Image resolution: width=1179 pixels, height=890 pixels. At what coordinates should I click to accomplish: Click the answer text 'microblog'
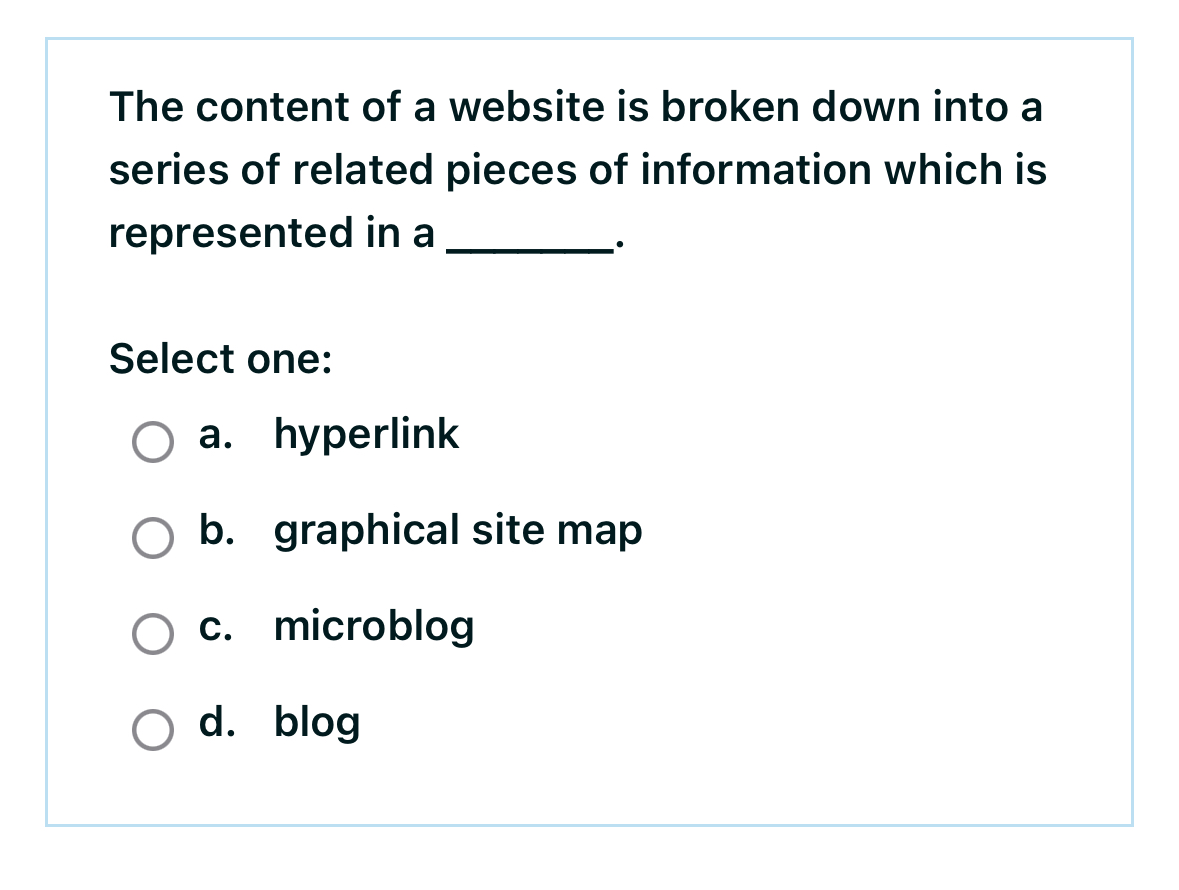(373, 627)
